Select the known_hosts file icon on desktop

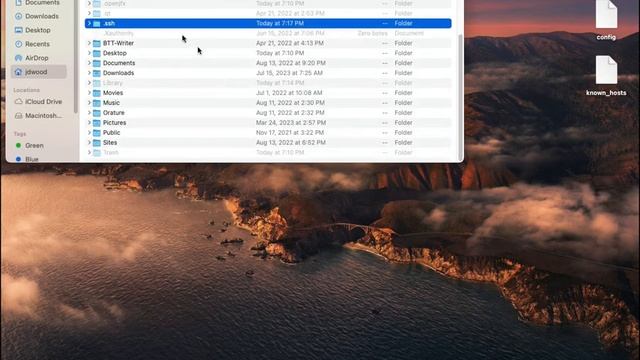click(x=606, y=70)
